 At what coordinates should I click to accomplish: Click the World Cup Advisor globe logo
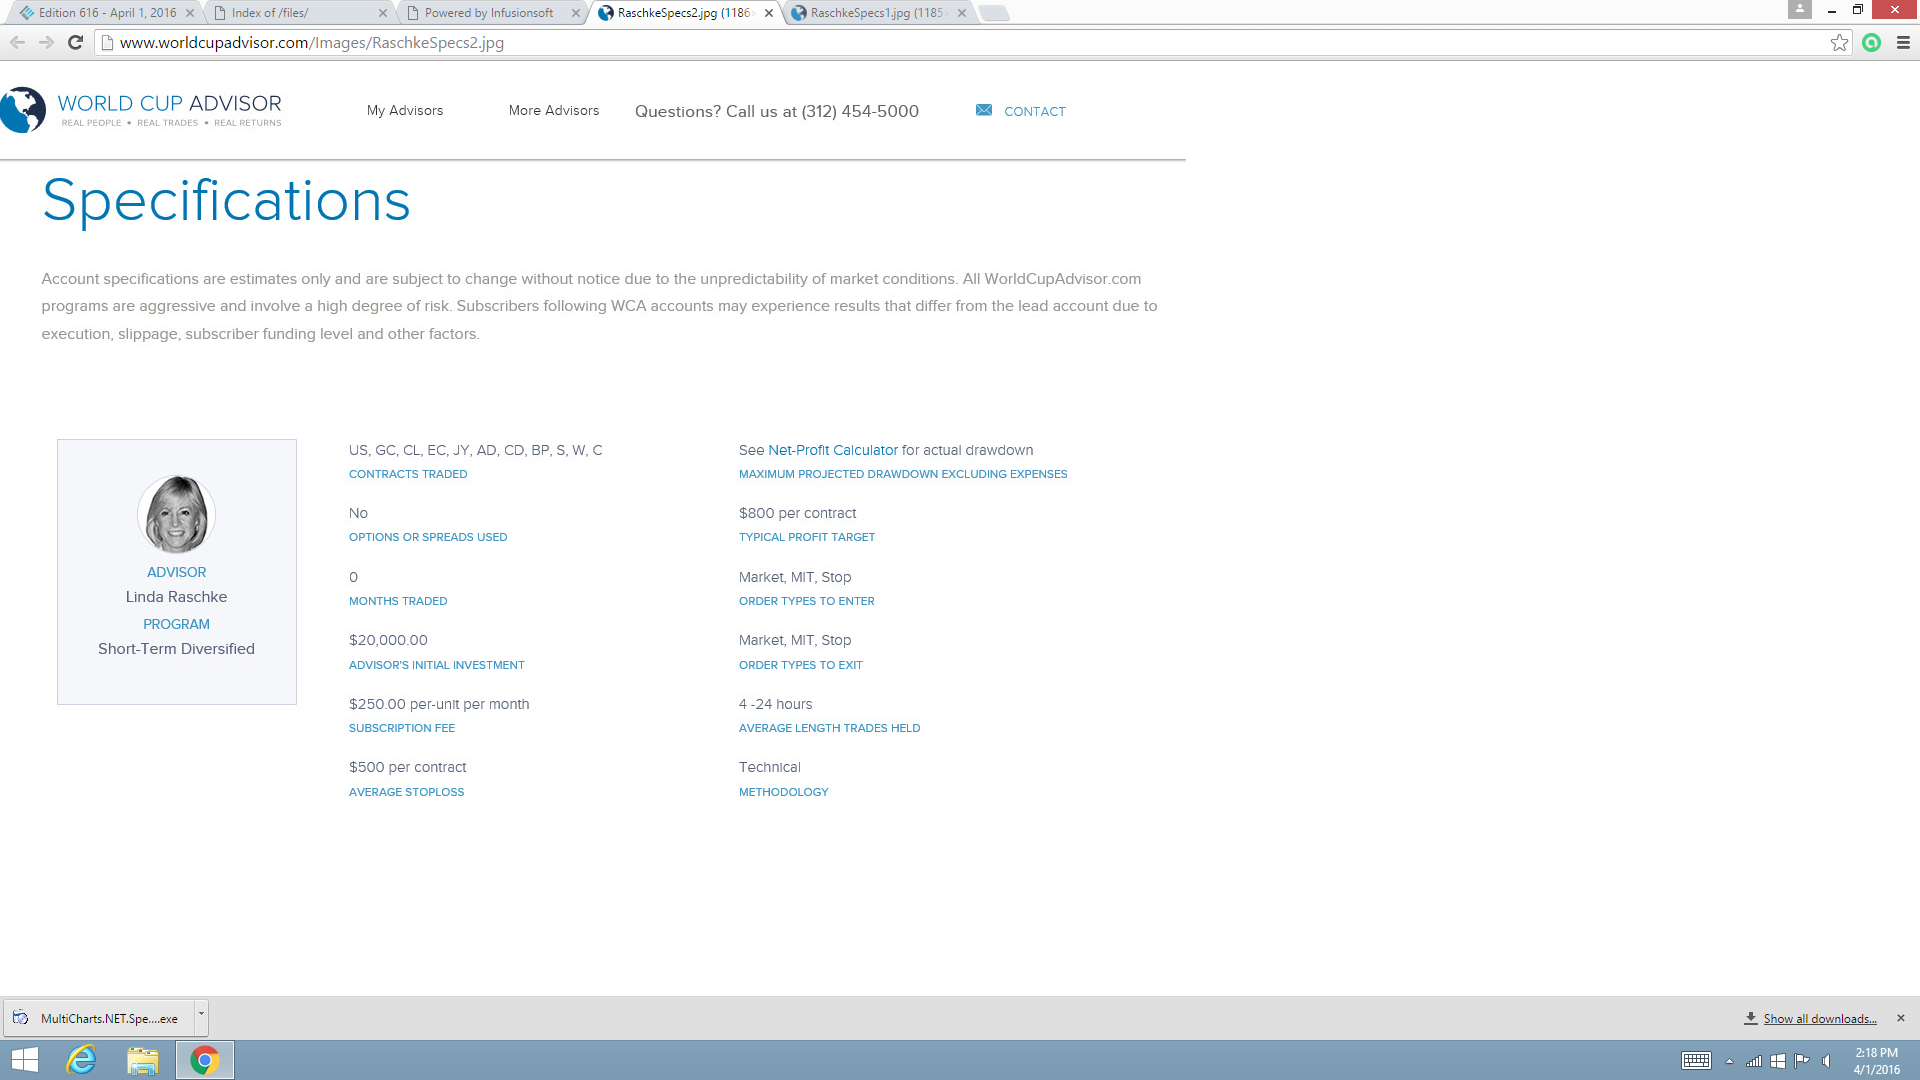coord(23,110)
